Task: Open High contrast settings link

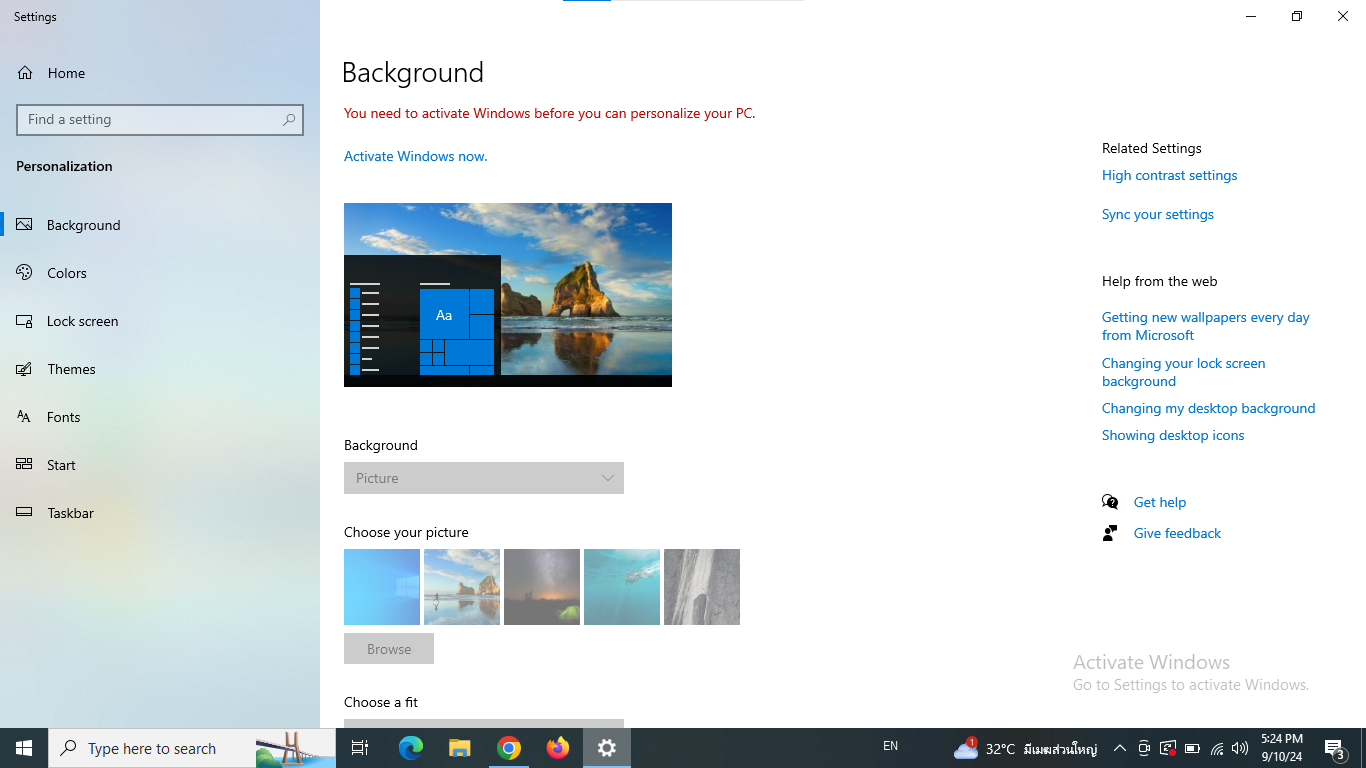Action: [1169, 175]
